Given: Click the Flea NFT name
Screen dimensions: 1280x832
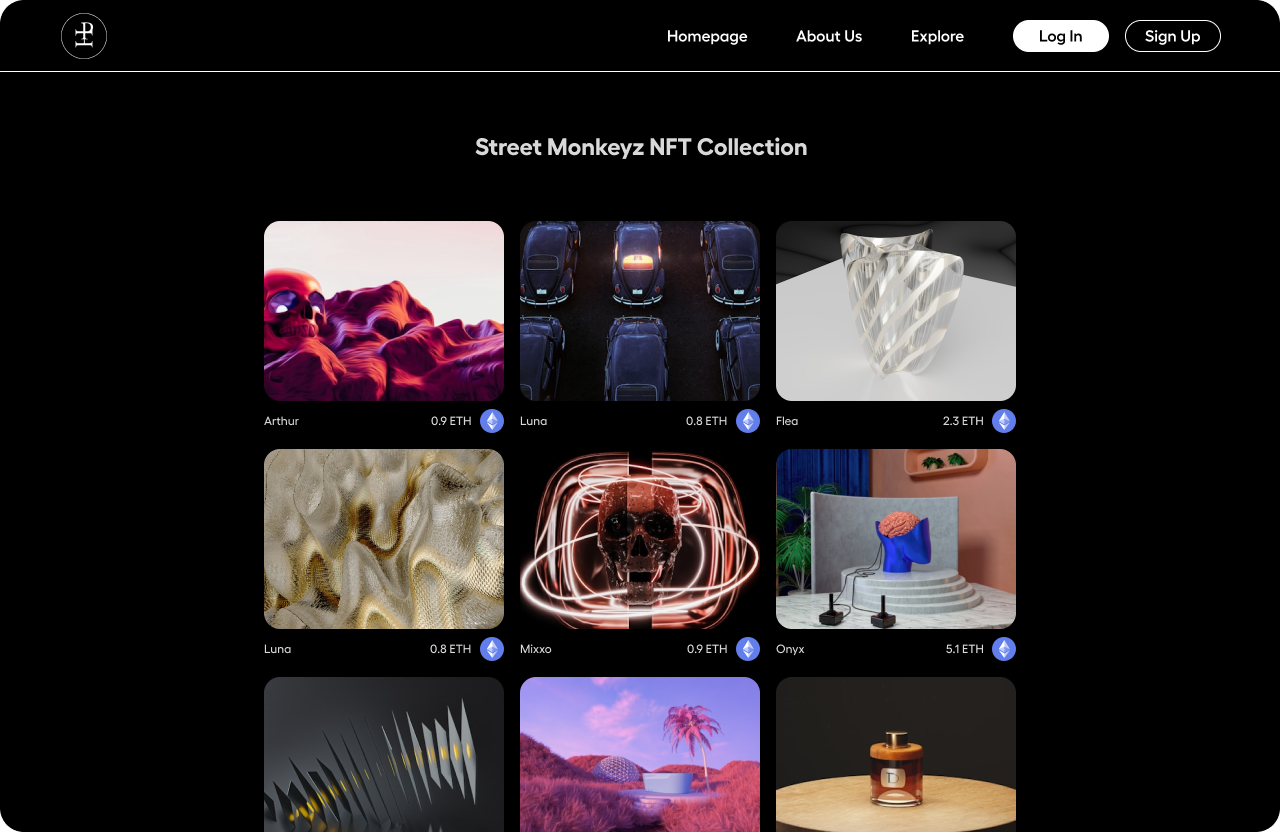Looking at the screenshot, I should (787, 421).
